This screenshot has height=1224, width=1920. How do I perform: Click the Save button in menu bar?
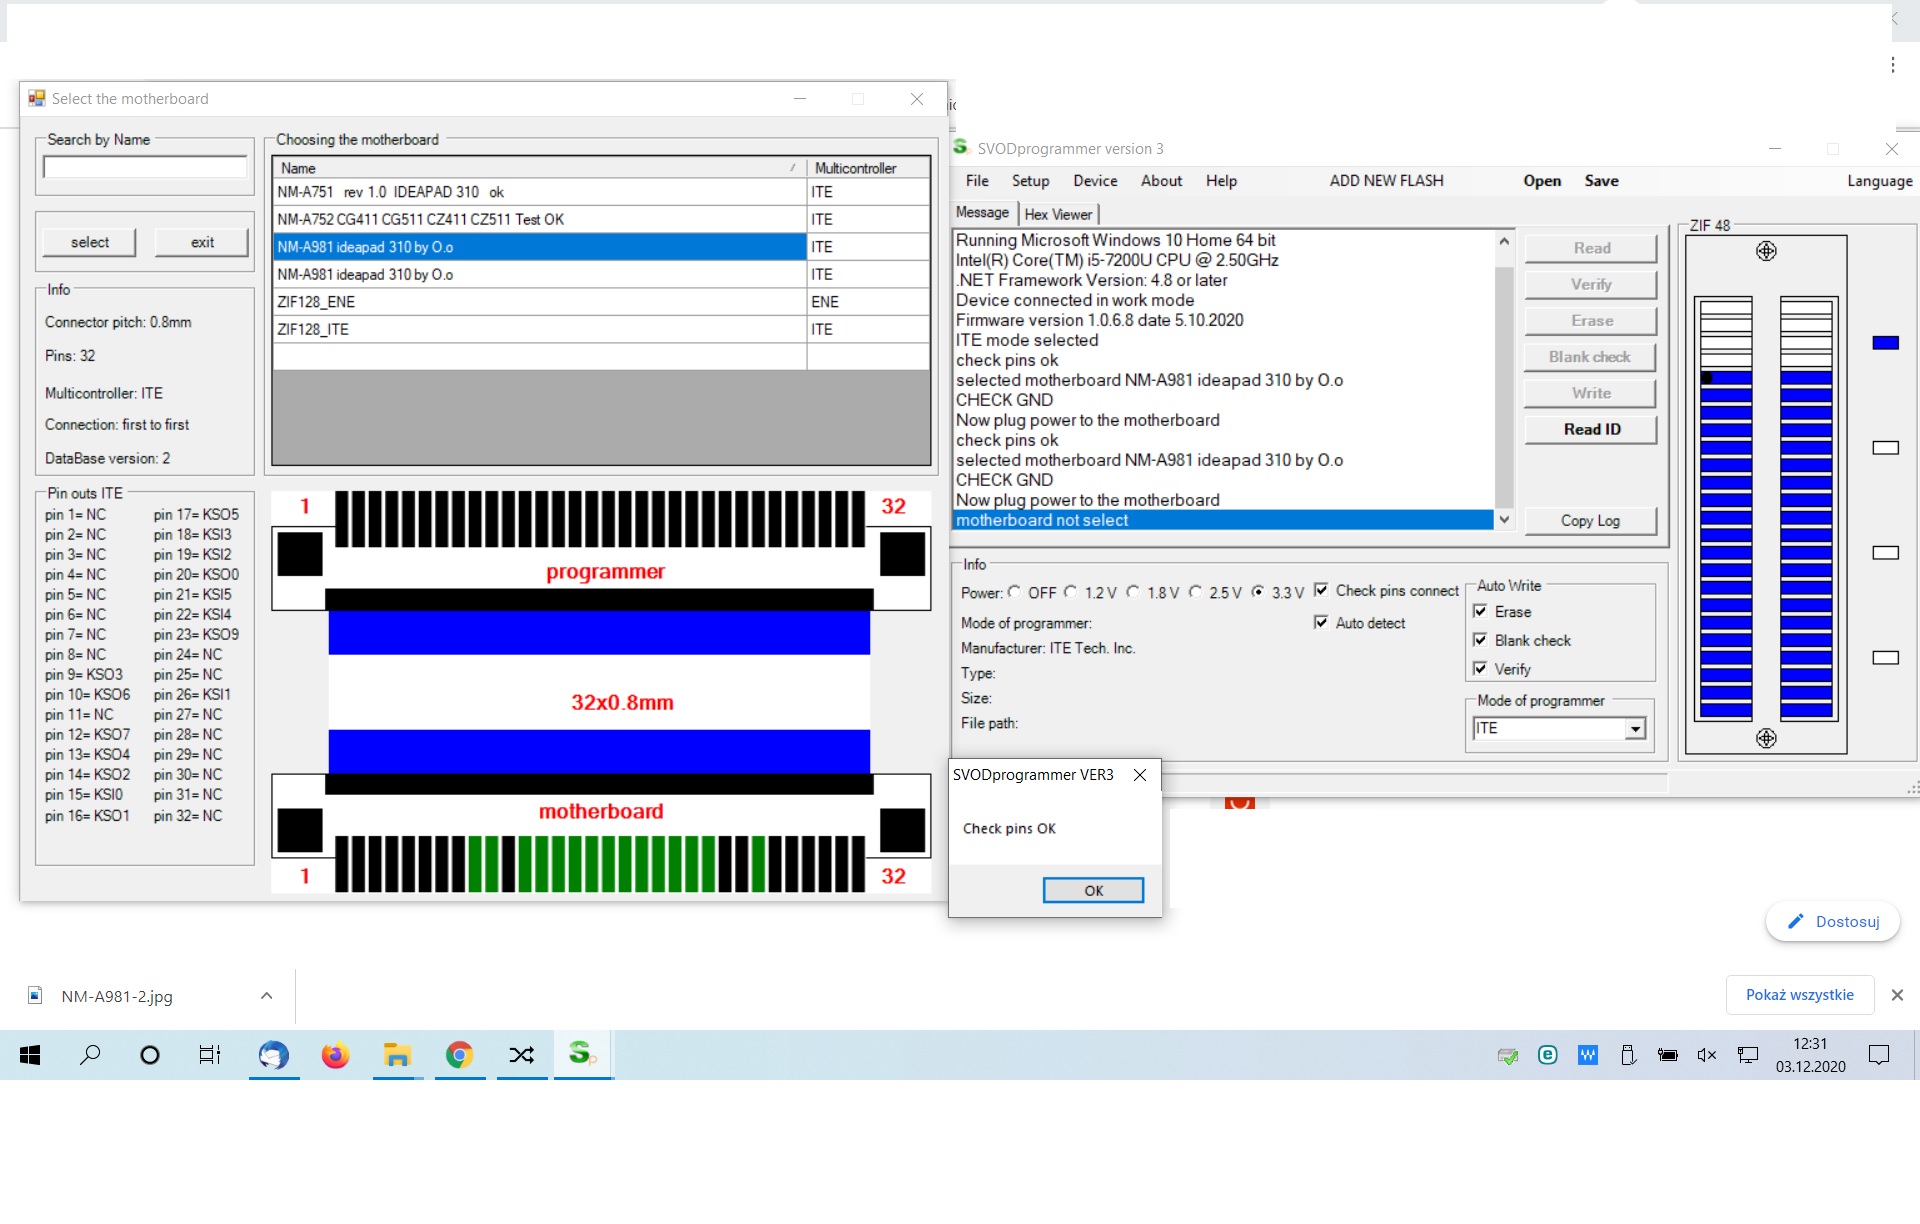(x=1601, y=181)
